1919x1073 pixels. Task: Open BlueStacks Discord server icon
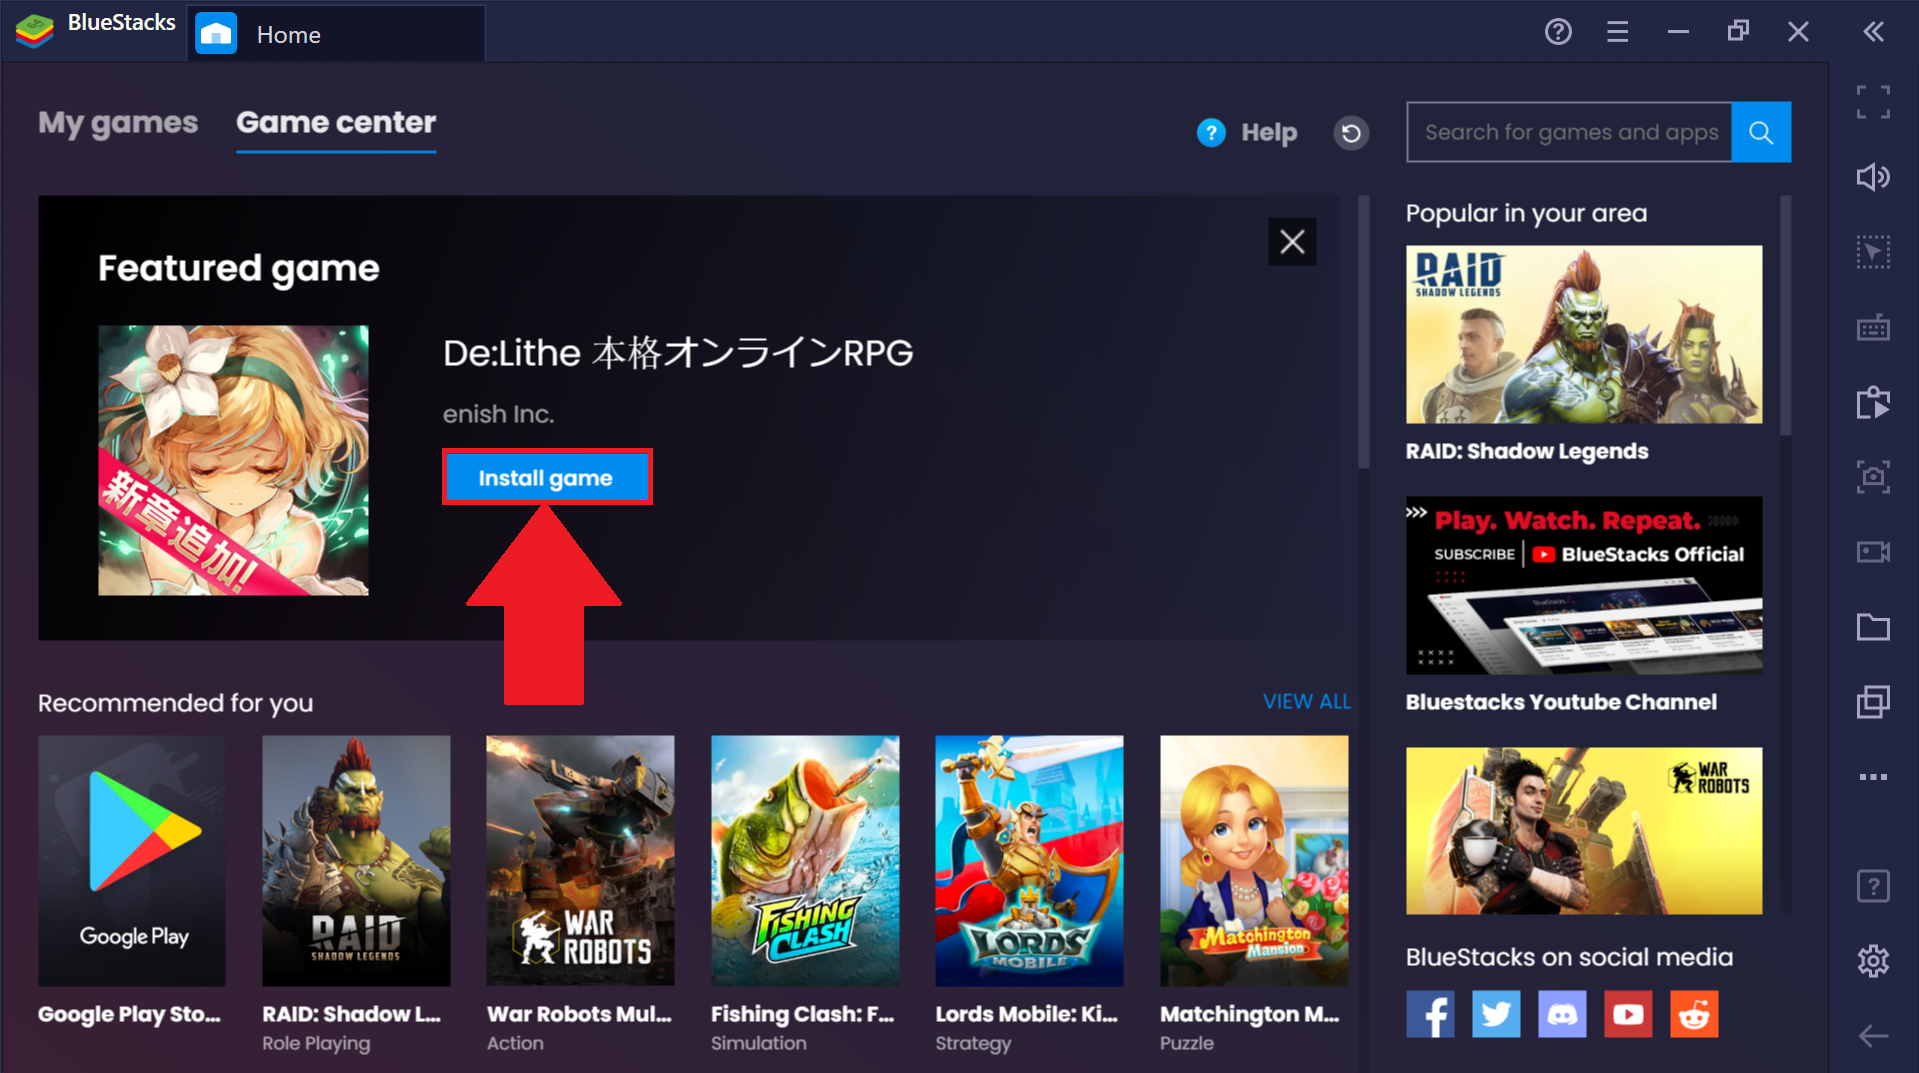1562,1014
